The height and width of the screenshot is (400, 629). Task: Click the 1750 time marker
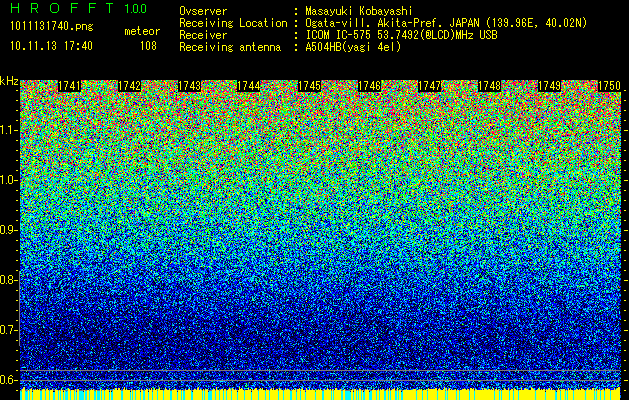click(x=609, y=86)
